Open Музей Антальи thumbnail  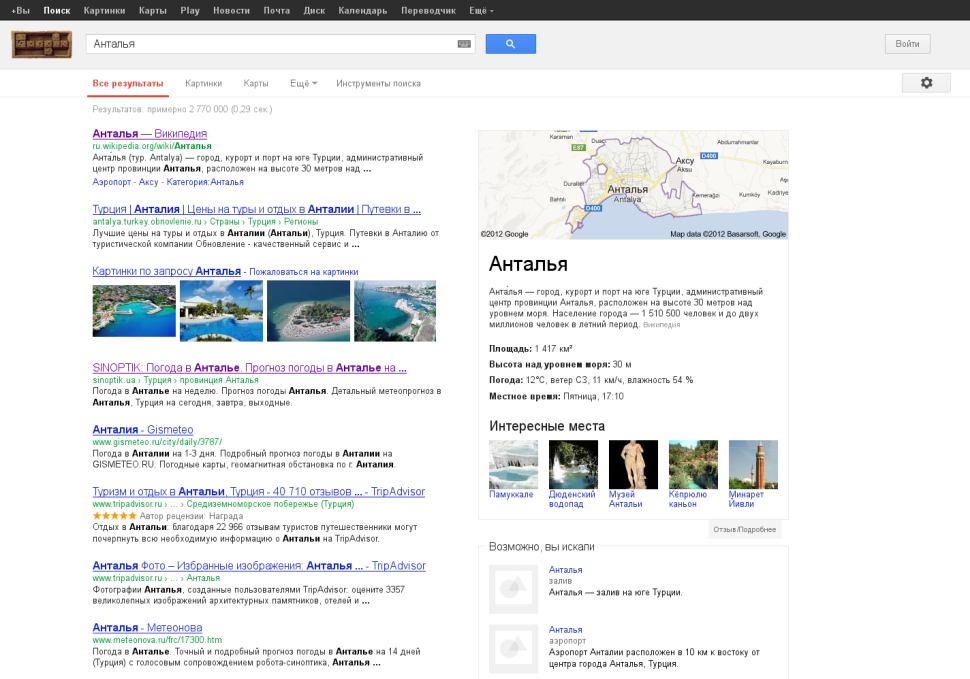[x=633, y=464]
